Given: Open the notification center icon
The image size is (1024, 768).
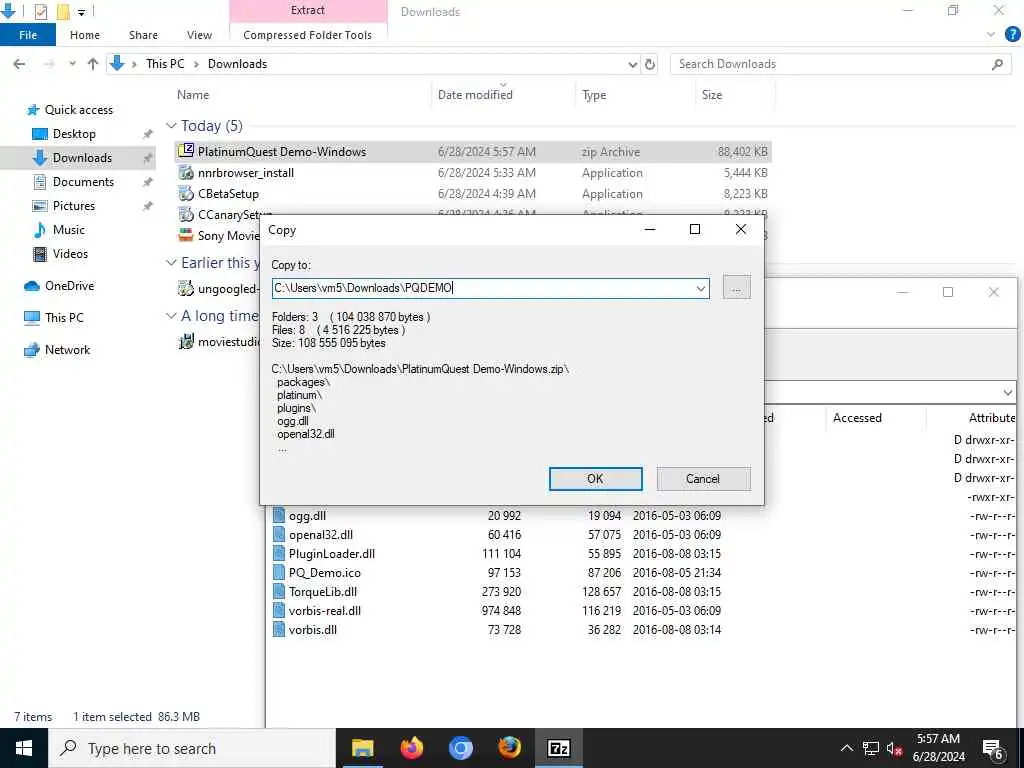Looking at the screenshot, I should pos(993,749).
